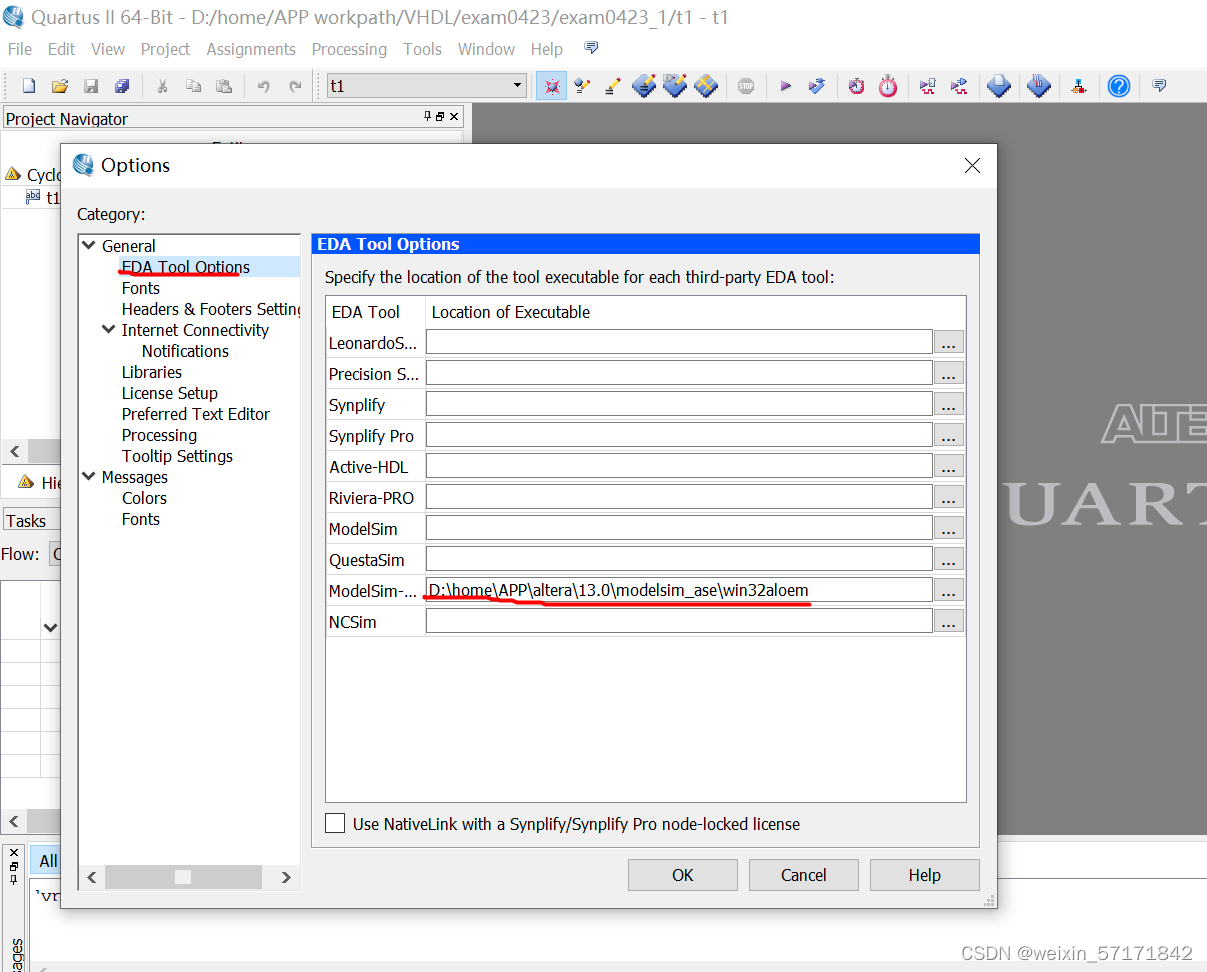Click browse button for LeonardoSpectrum row
Image resolution: width=1207 pixels, height=972 pixels.
click(949, 343)
